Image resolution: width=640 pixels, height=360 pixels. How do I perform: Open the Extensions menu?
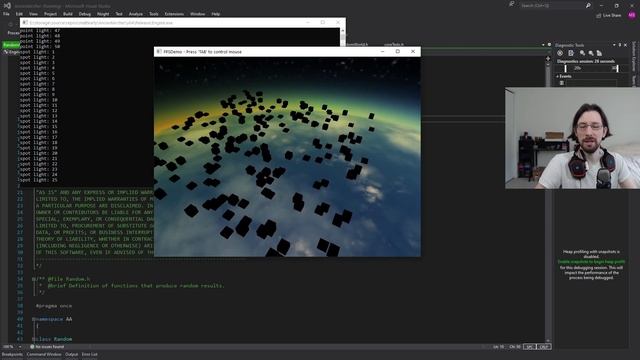174,14
